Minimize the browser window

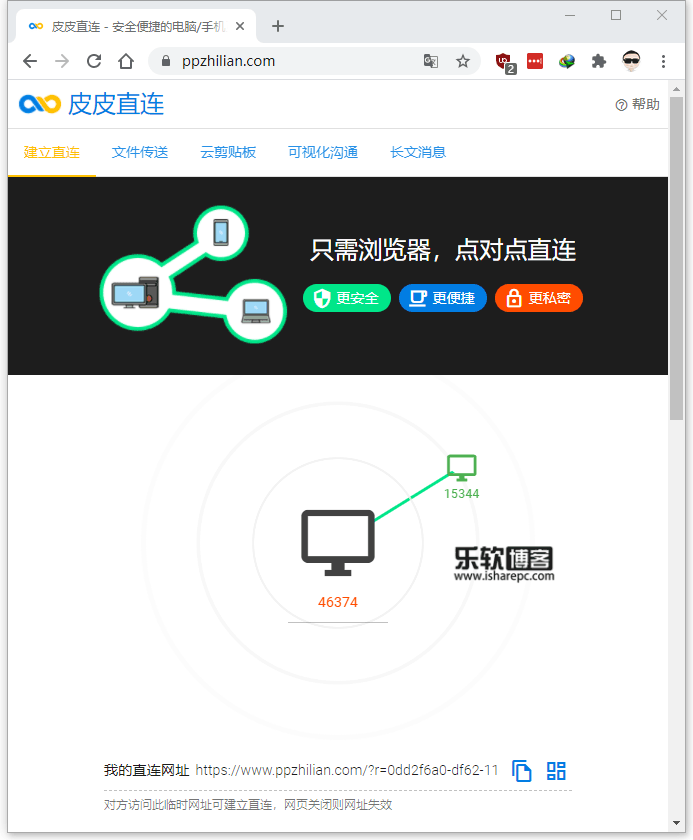click(570, 16)
